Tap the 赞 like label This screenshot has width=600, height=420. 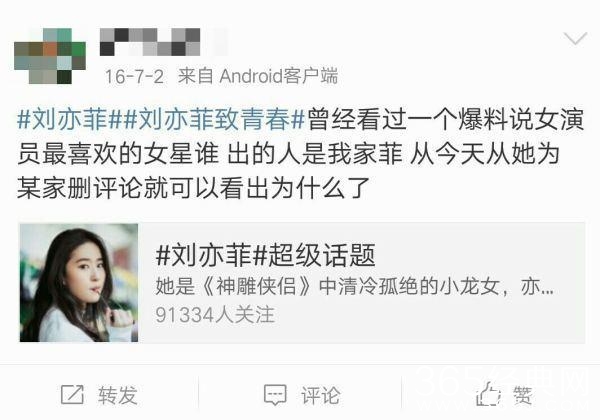tap(523, 395)
